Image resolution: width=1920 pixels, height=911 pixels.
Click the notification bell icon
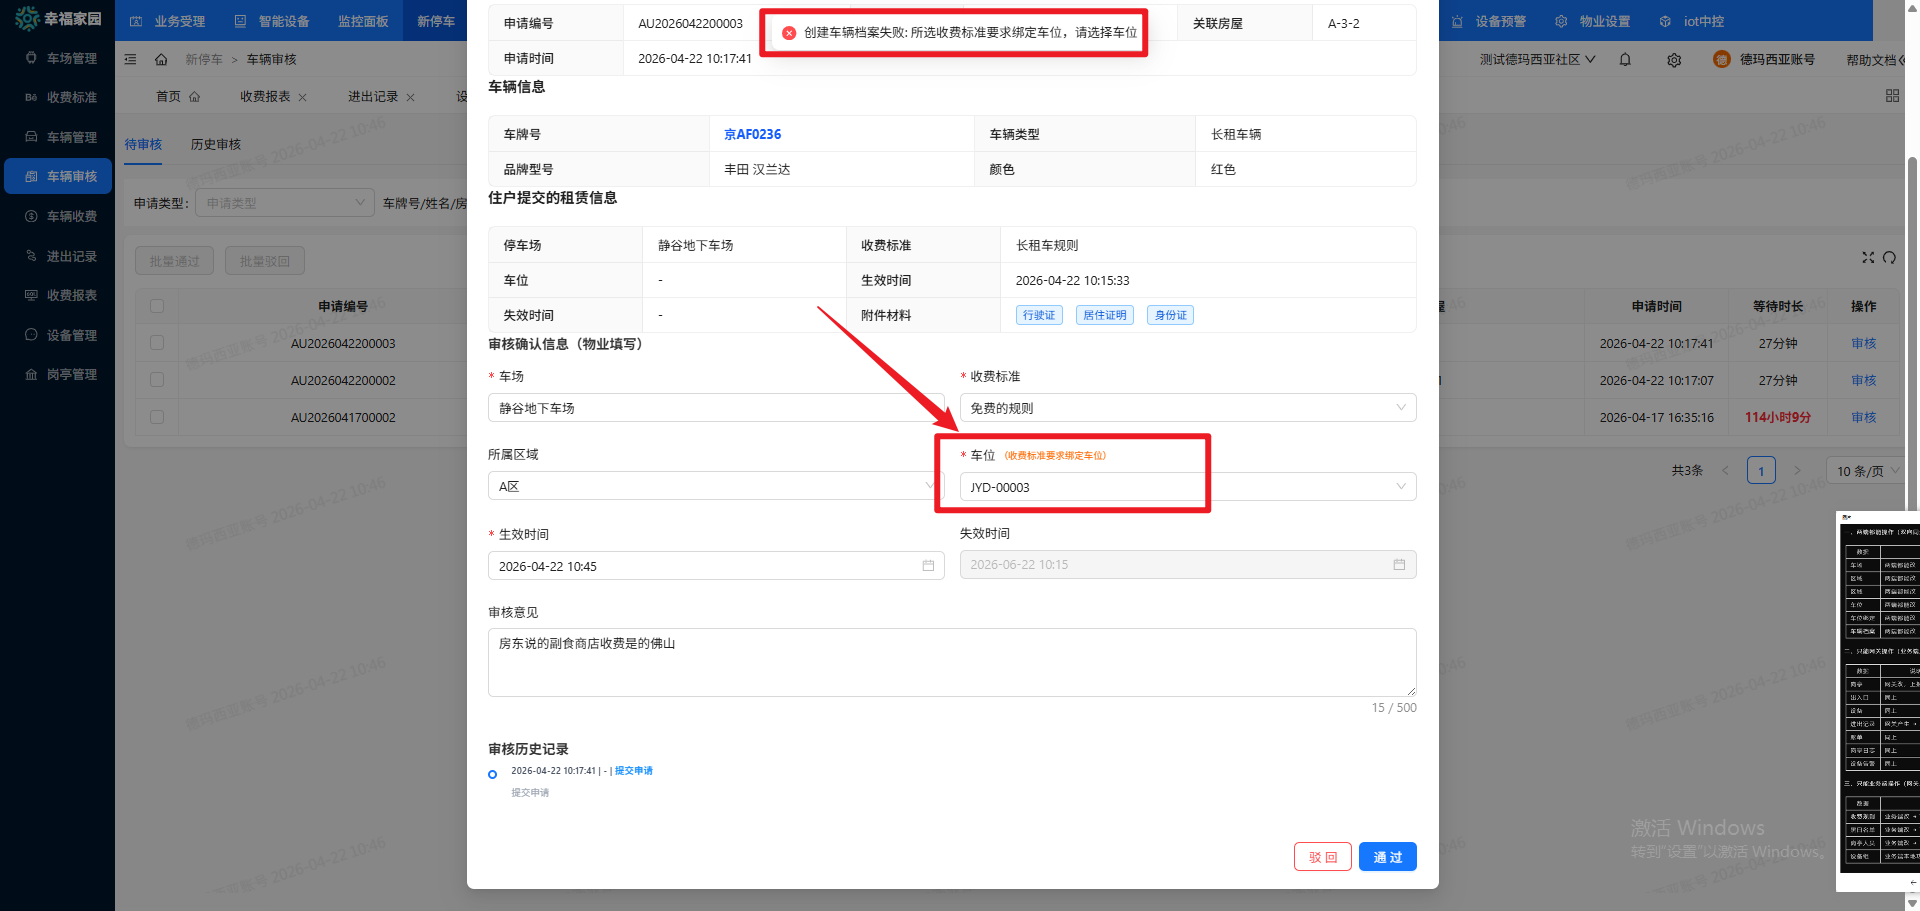(x=1625, y=60)
